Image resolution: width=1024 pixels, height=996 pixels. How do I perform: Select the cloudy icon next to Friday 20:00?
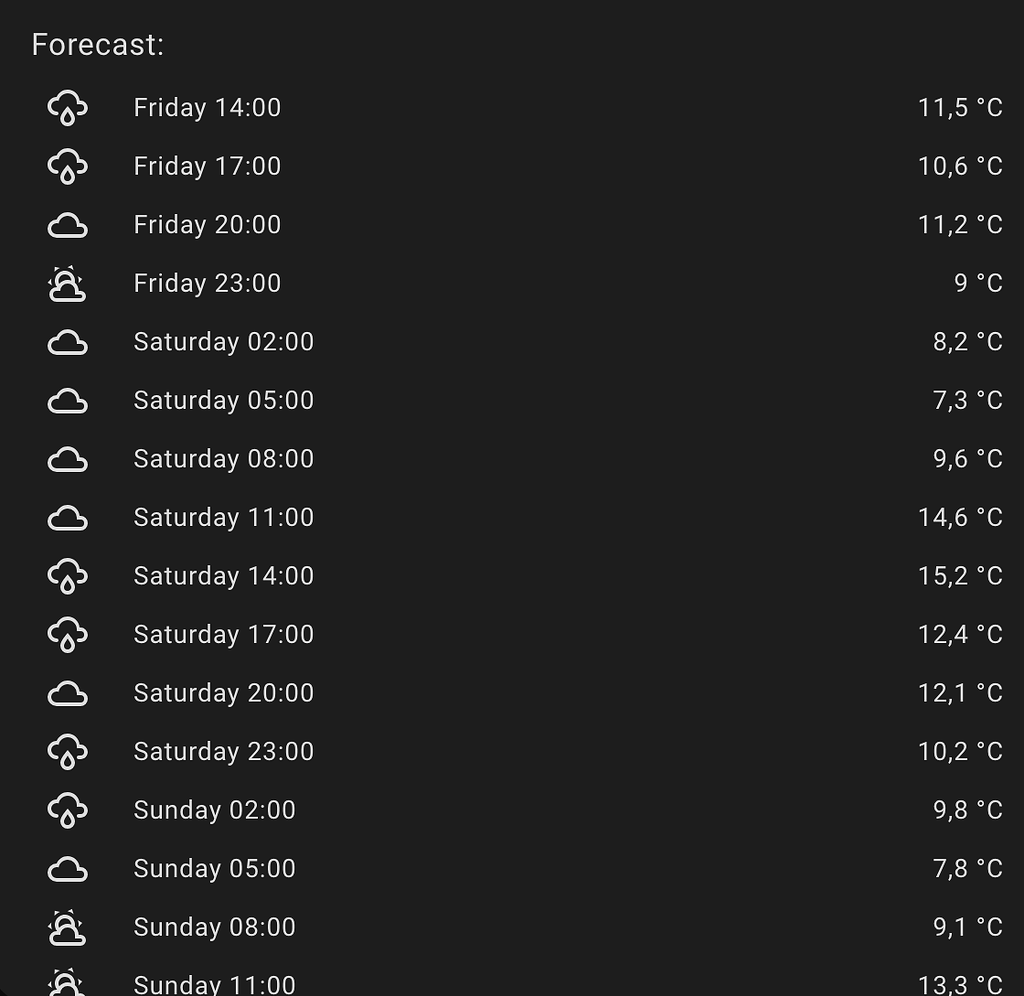tap(67, 224)
